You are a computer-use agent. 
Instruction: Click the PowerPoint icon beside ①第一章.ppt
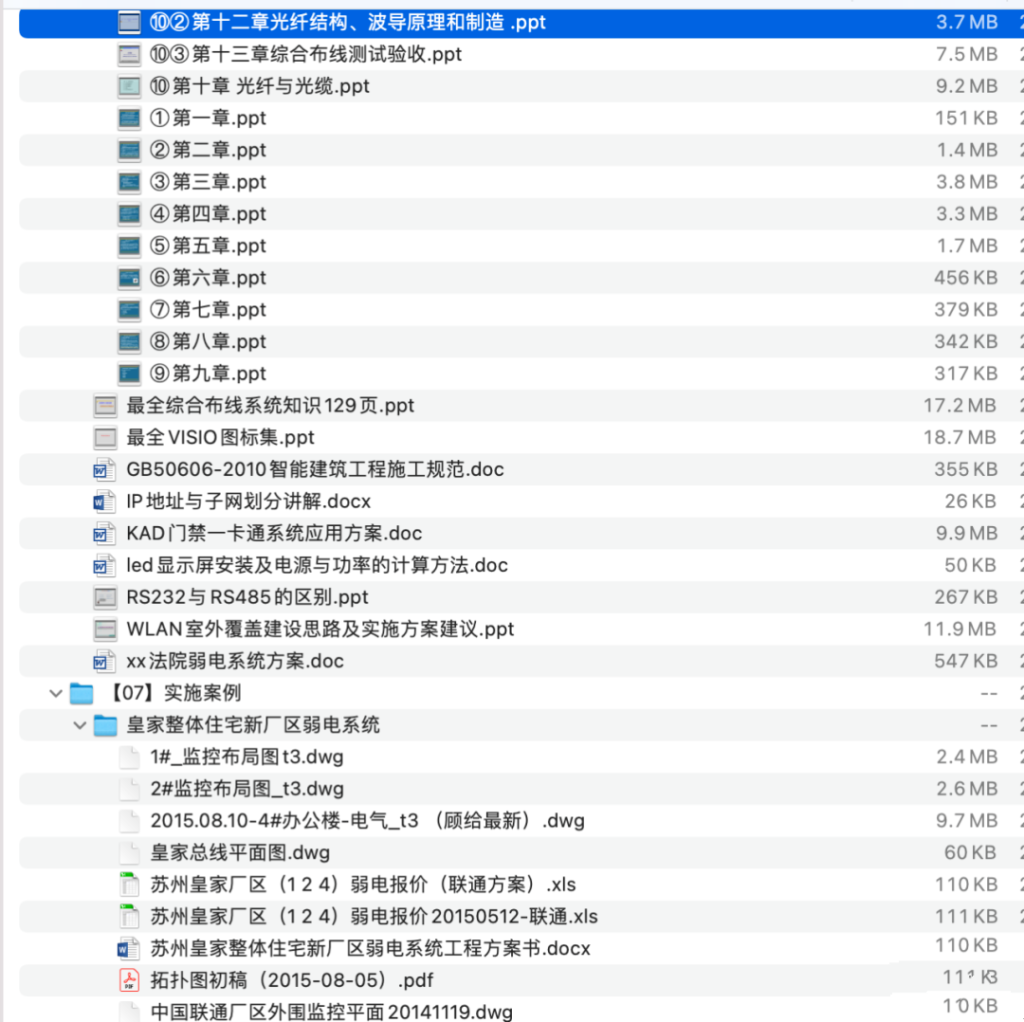[129, 118]
